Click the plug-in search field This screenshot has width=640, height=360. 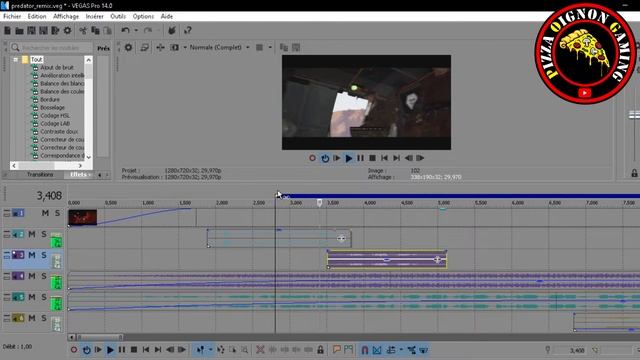click(x=51, y=48)
